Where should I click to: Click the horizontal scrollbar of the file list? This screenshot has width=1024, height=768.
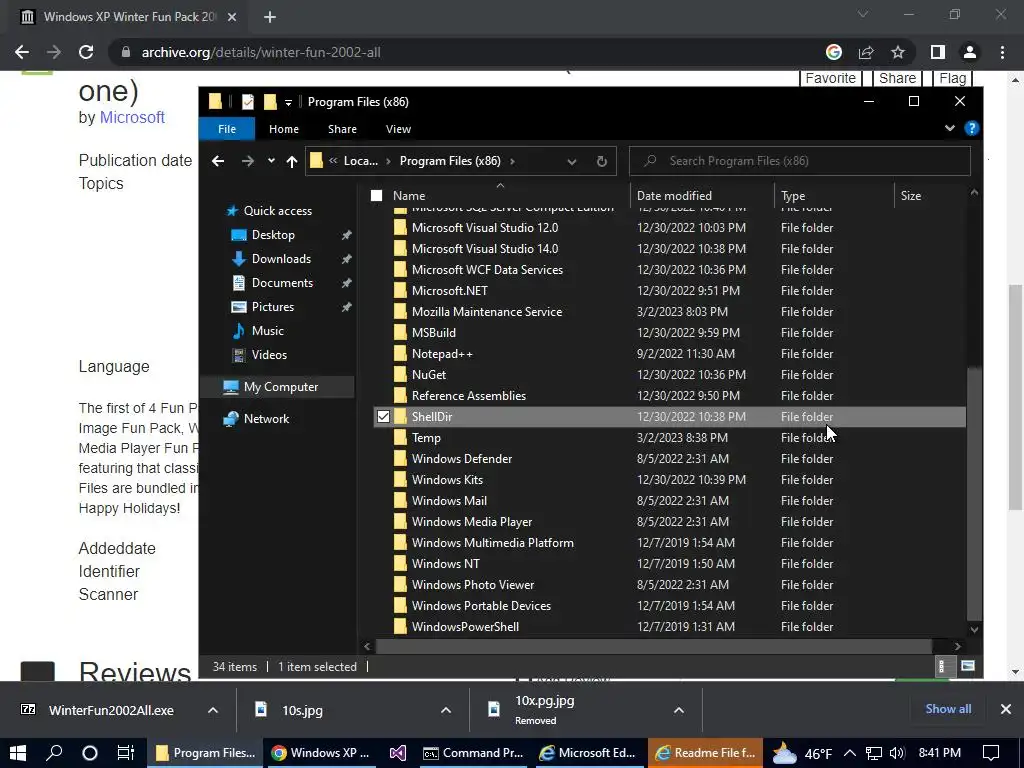pos(654,646)
